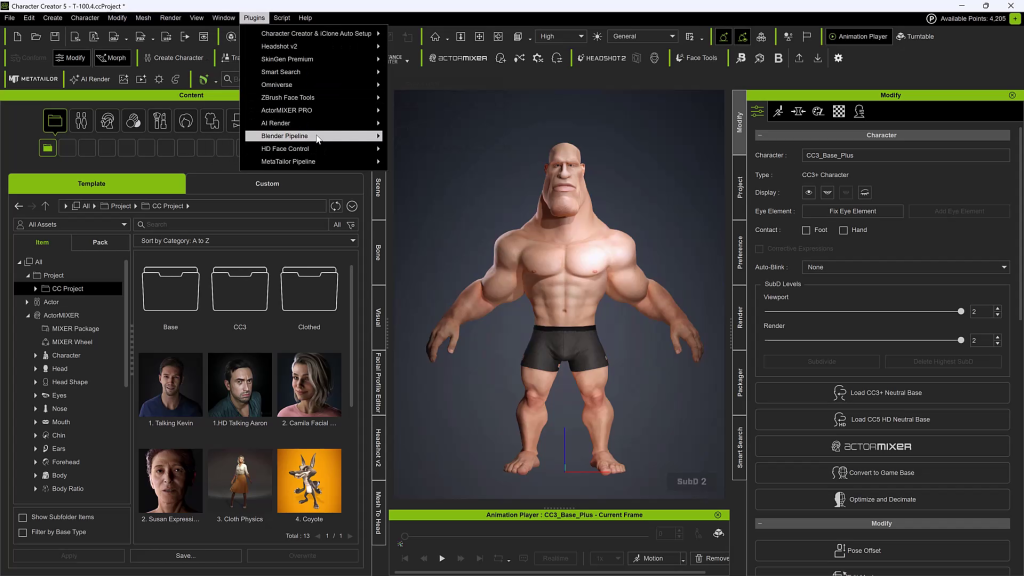1024x576 pixels.
Task: Click the Fix Eye Element button
Action: click(852, 211)
